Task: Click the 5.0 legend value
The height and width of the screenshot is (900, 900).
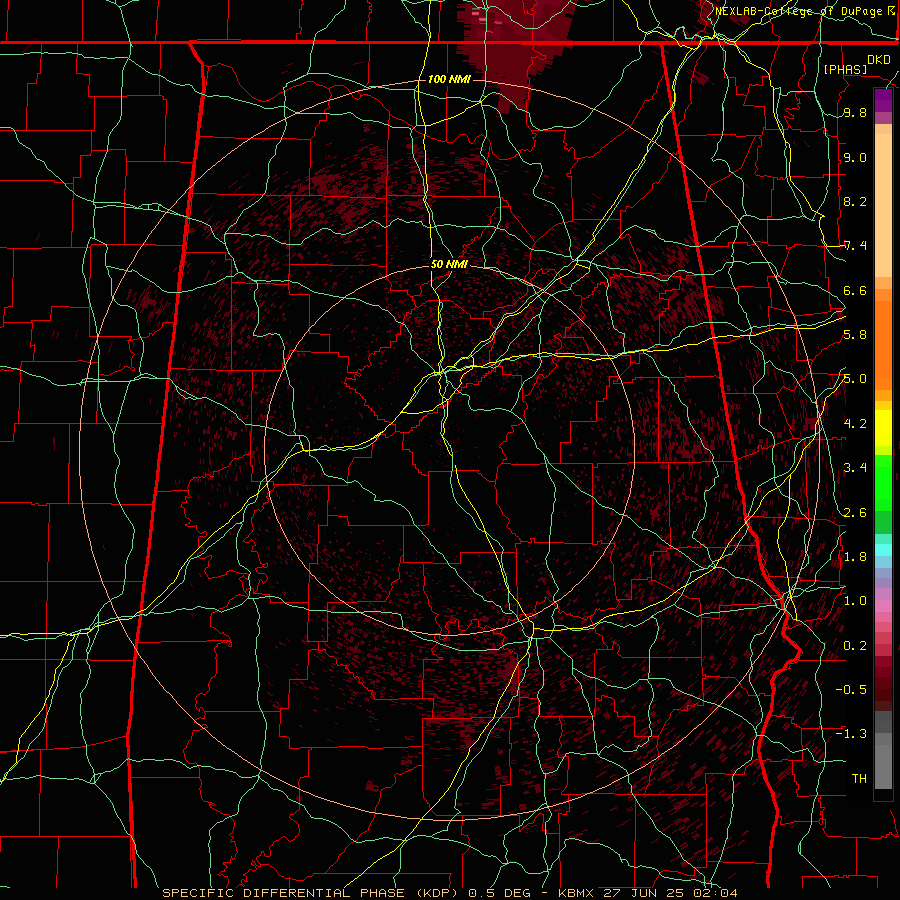Action: coord(855,379)
